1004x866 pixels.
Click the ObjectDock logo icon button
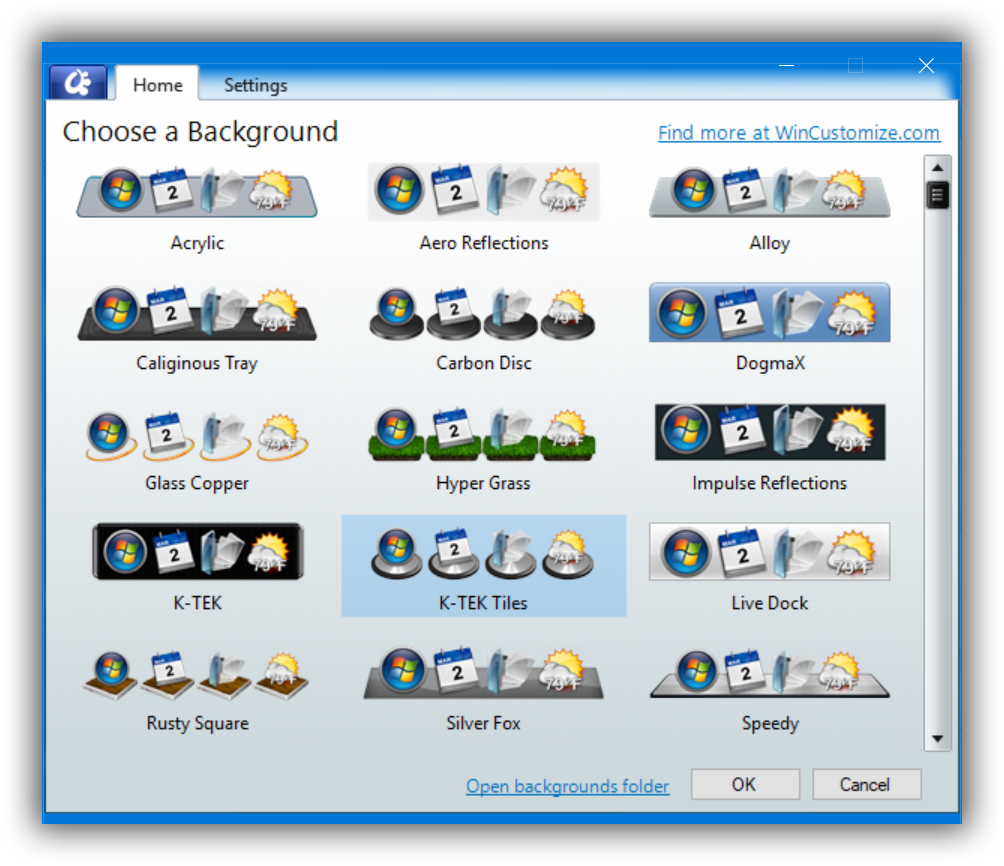coord(78,84)
